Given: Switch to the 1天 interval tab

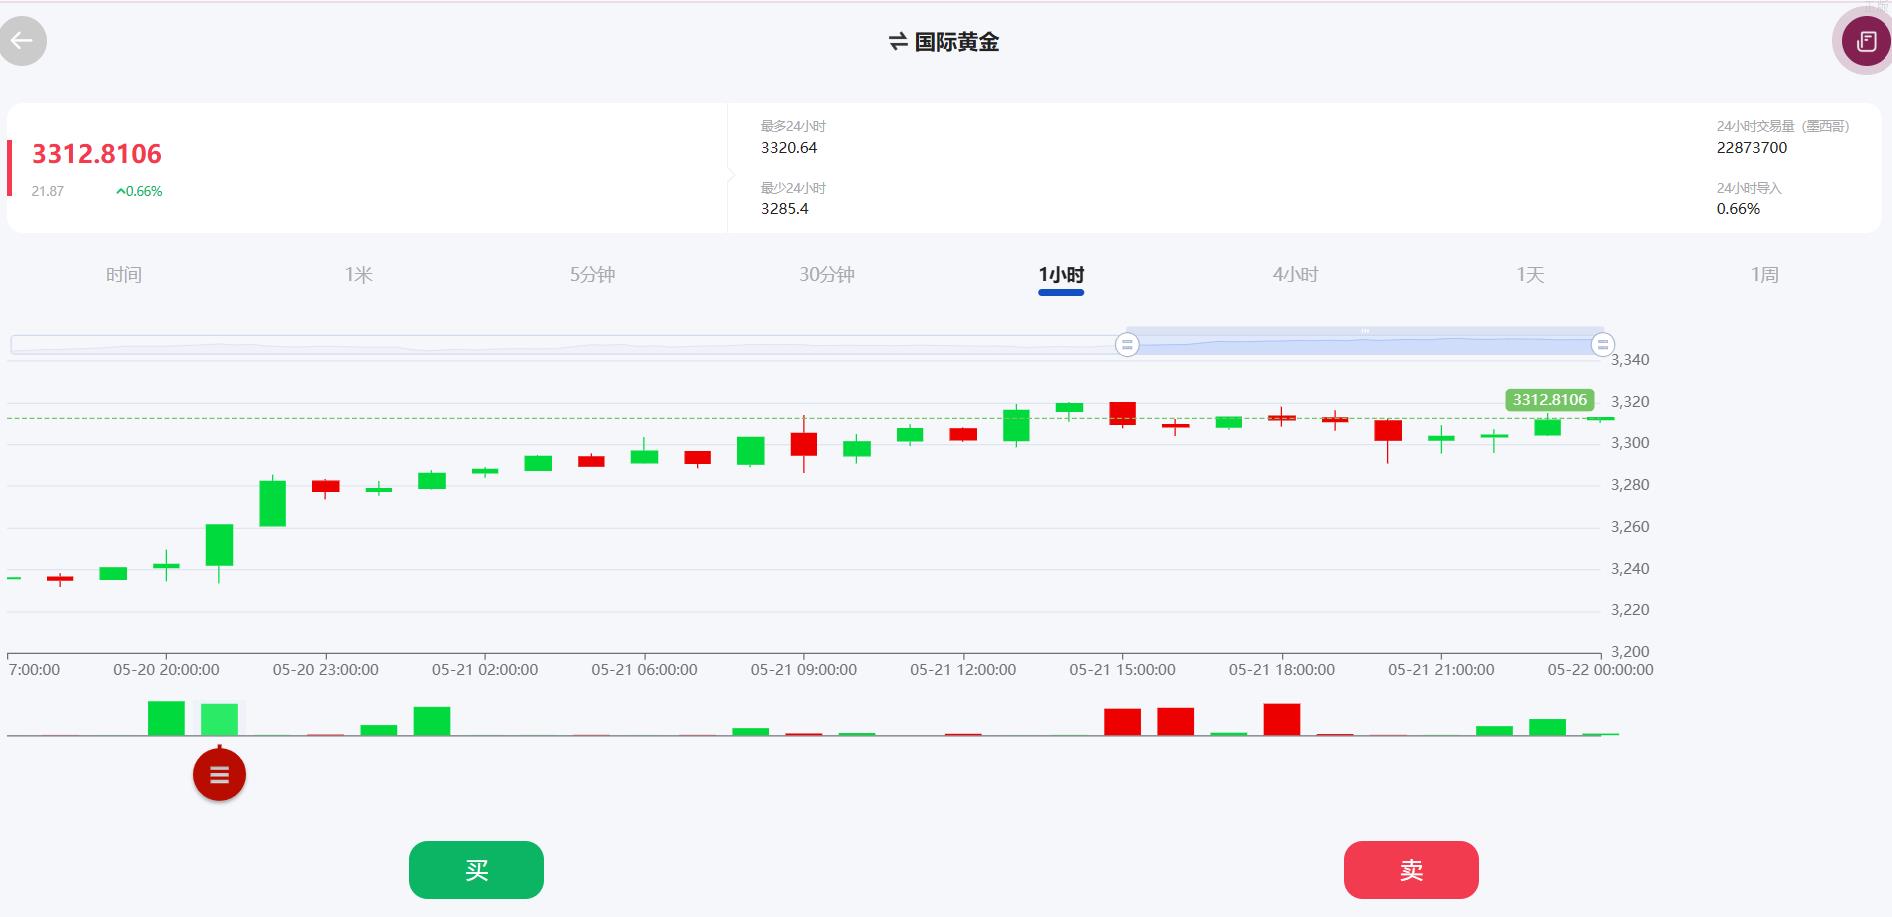Looking at the screenshot, I should 1530,275.
